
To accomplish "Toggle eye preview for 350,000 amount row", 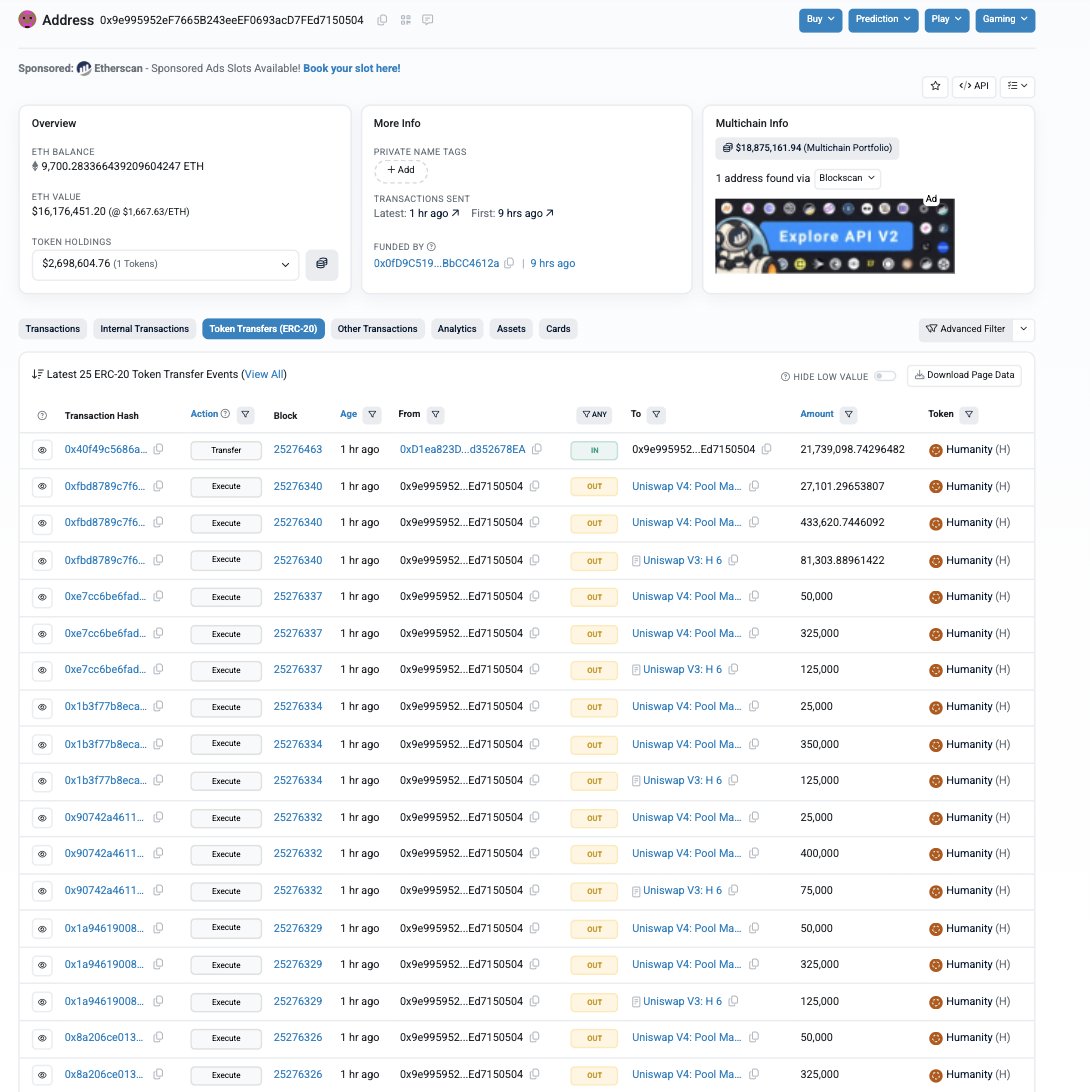I will (42, 745).
